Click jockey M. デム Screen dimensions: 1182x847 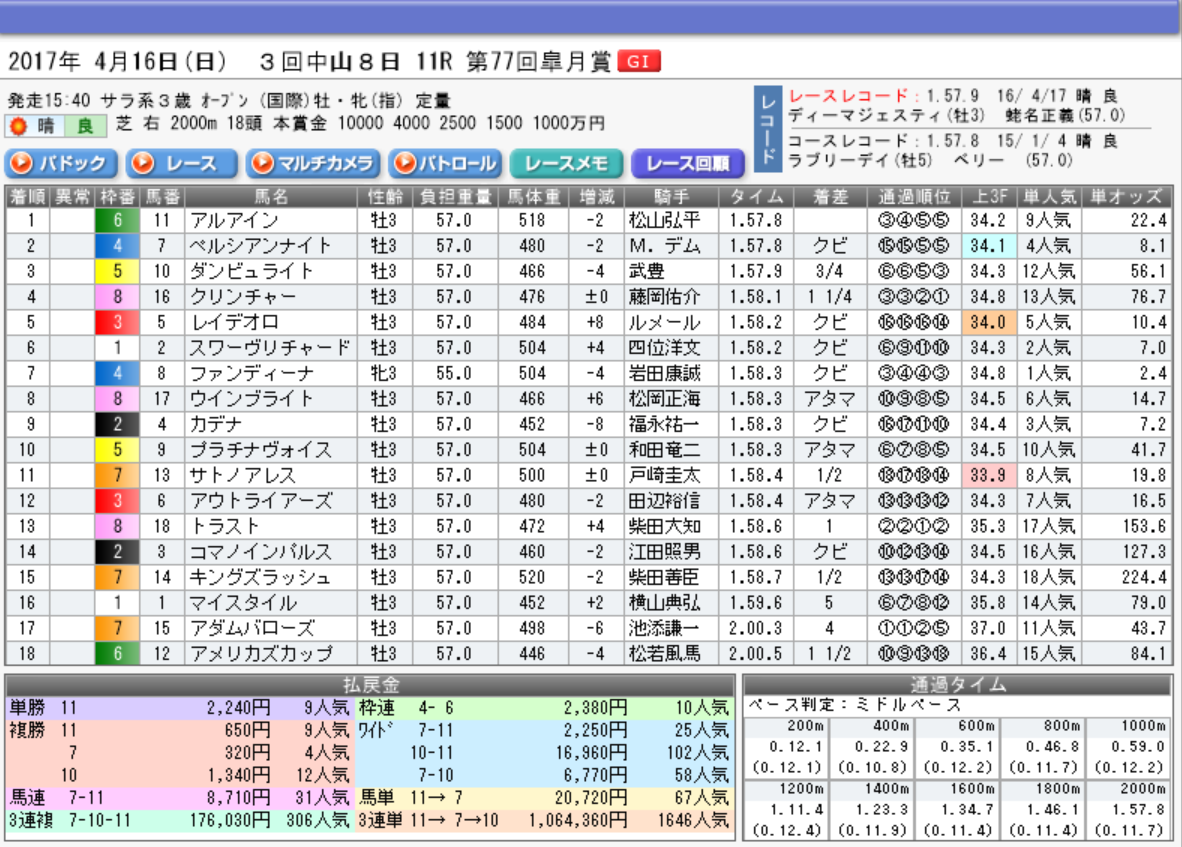click(664, 246)
